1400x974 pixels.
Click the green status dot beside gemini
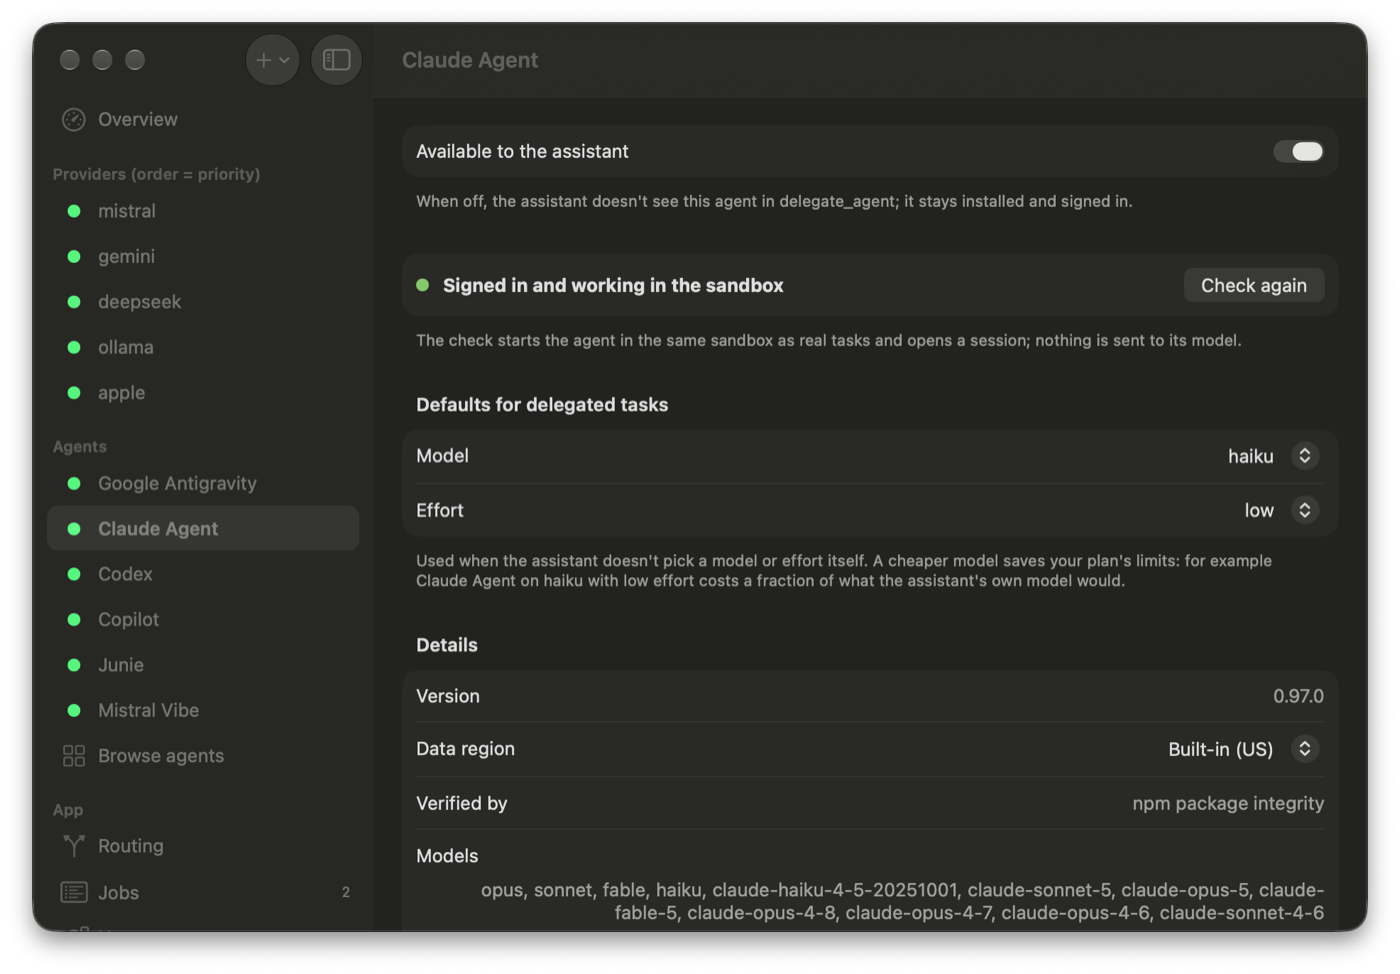(74, 257)
